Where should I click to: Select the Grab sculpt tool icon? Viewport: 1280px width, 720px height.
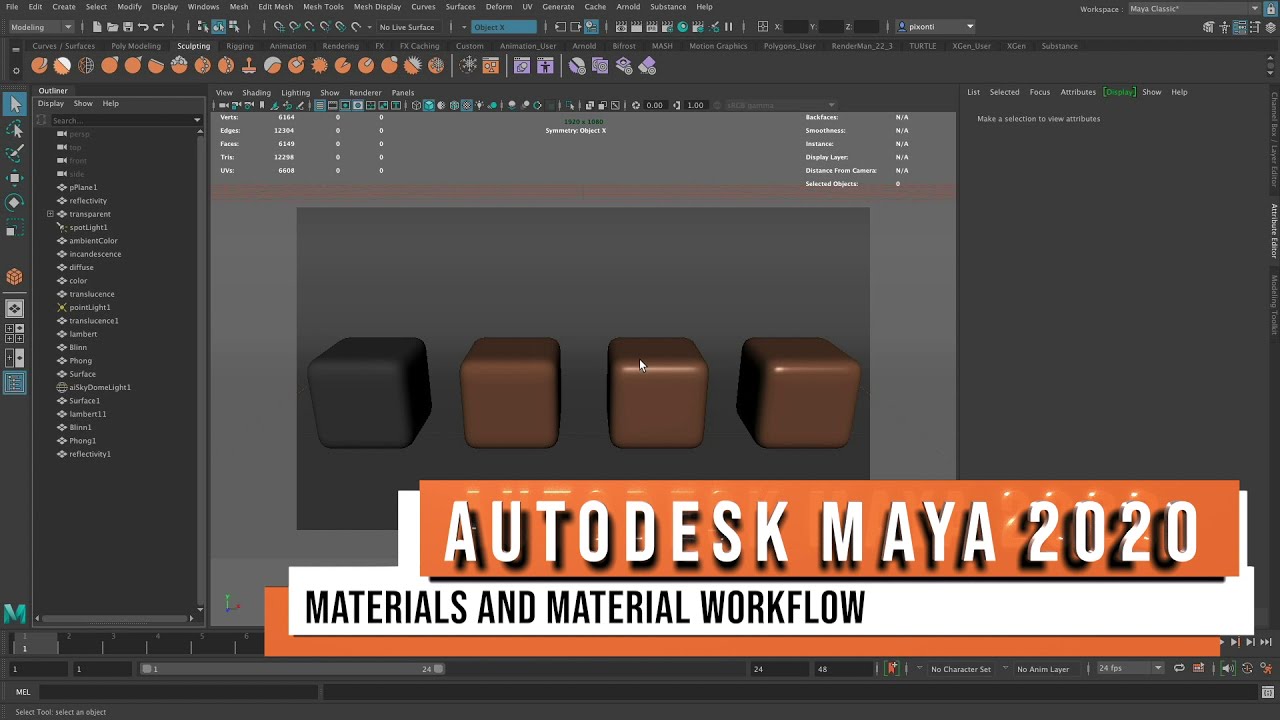coord(109,66)
